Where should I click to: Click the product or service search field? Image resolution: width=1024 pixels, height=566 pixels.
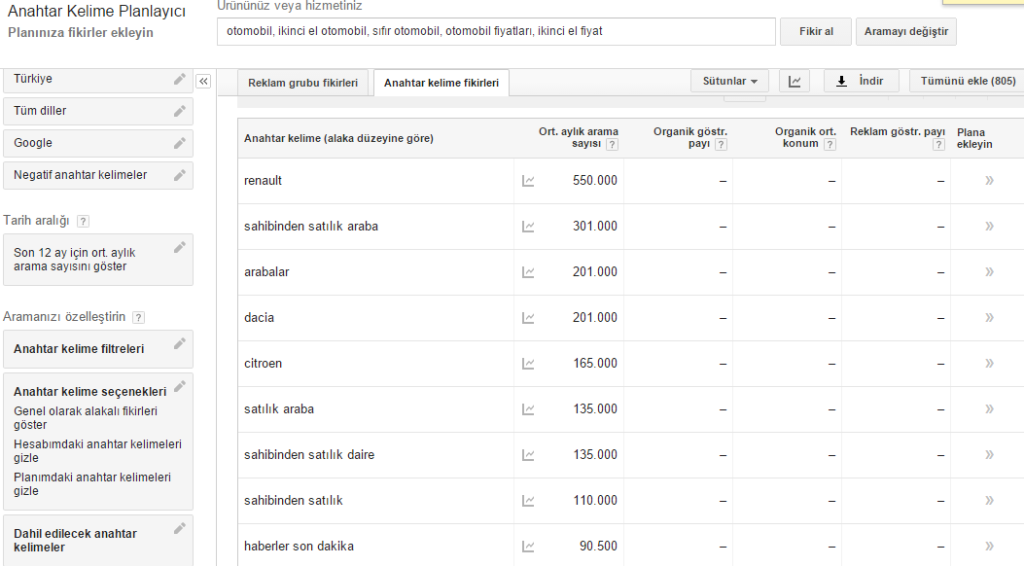click(x=496, y=31)
